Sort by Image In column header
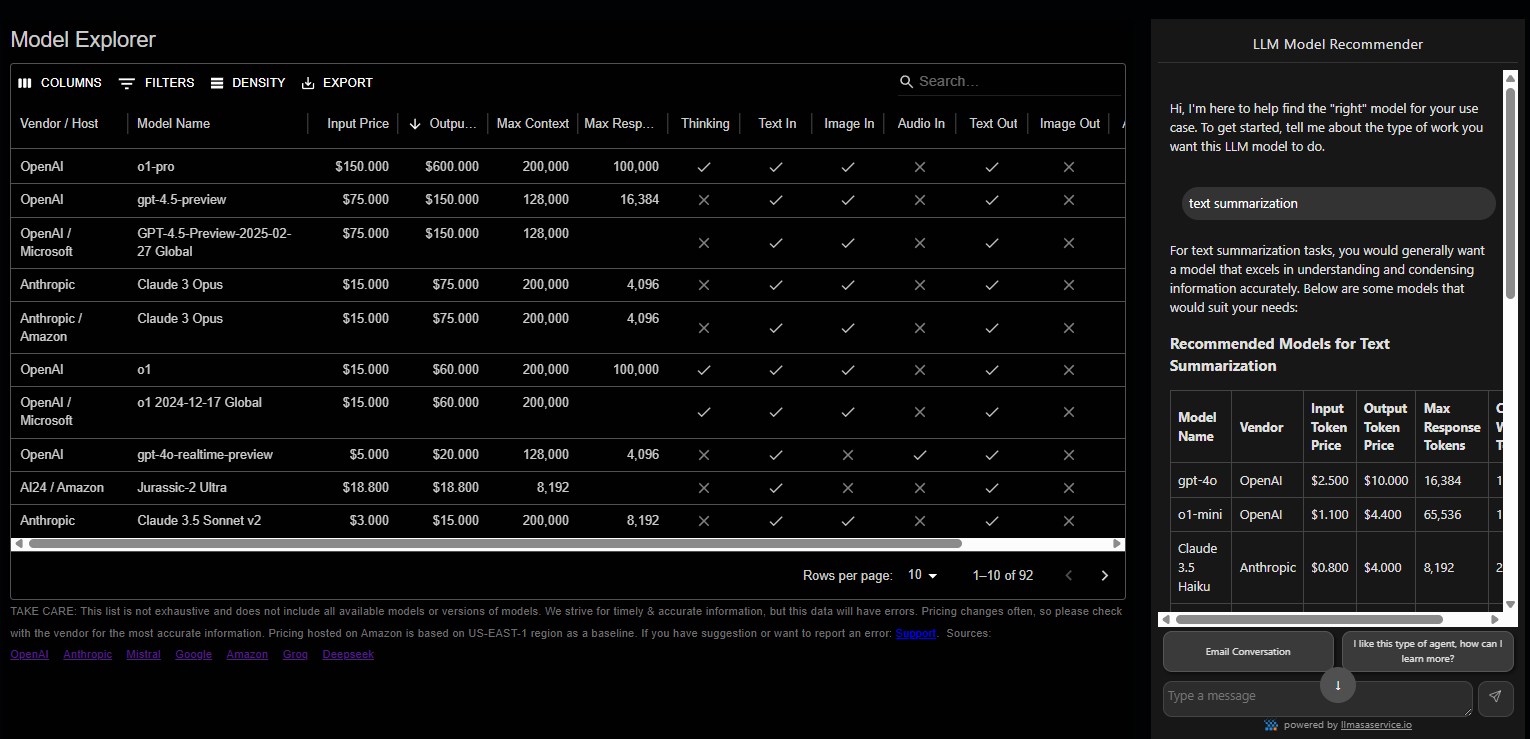 pos(849,123)
